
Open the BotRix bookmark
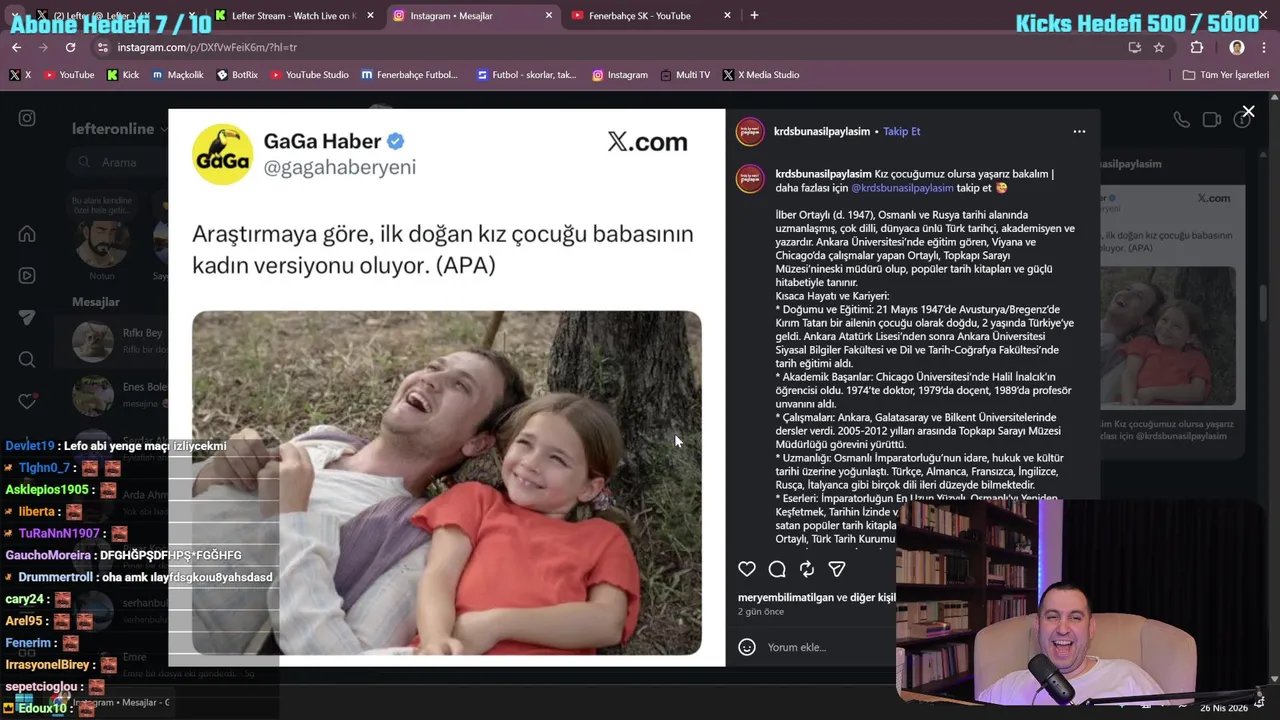tap(237, 75)
